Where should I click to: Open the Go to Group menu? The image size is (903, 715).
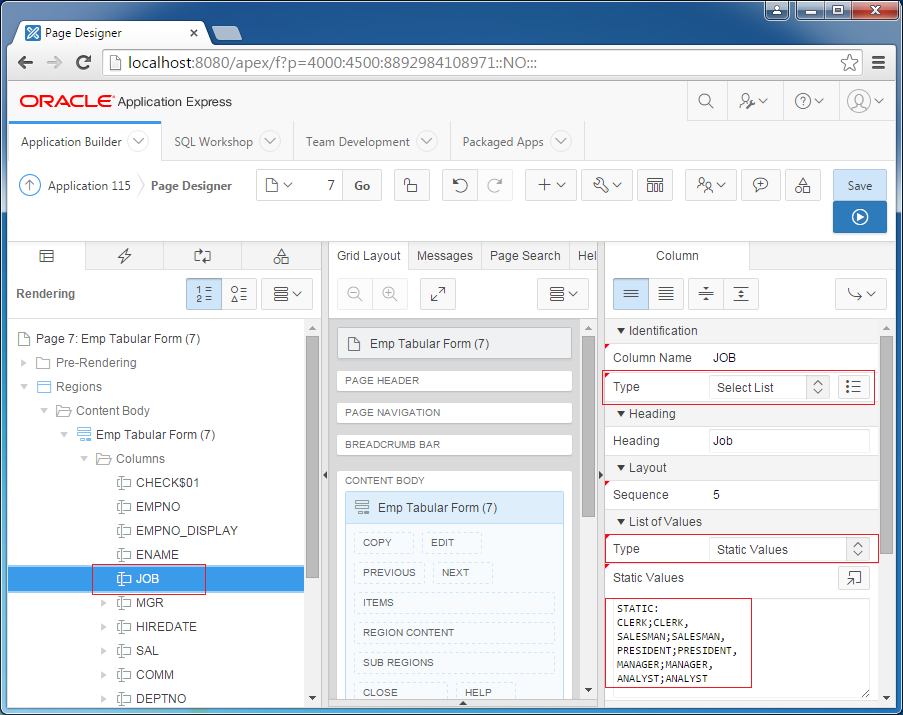861,294
